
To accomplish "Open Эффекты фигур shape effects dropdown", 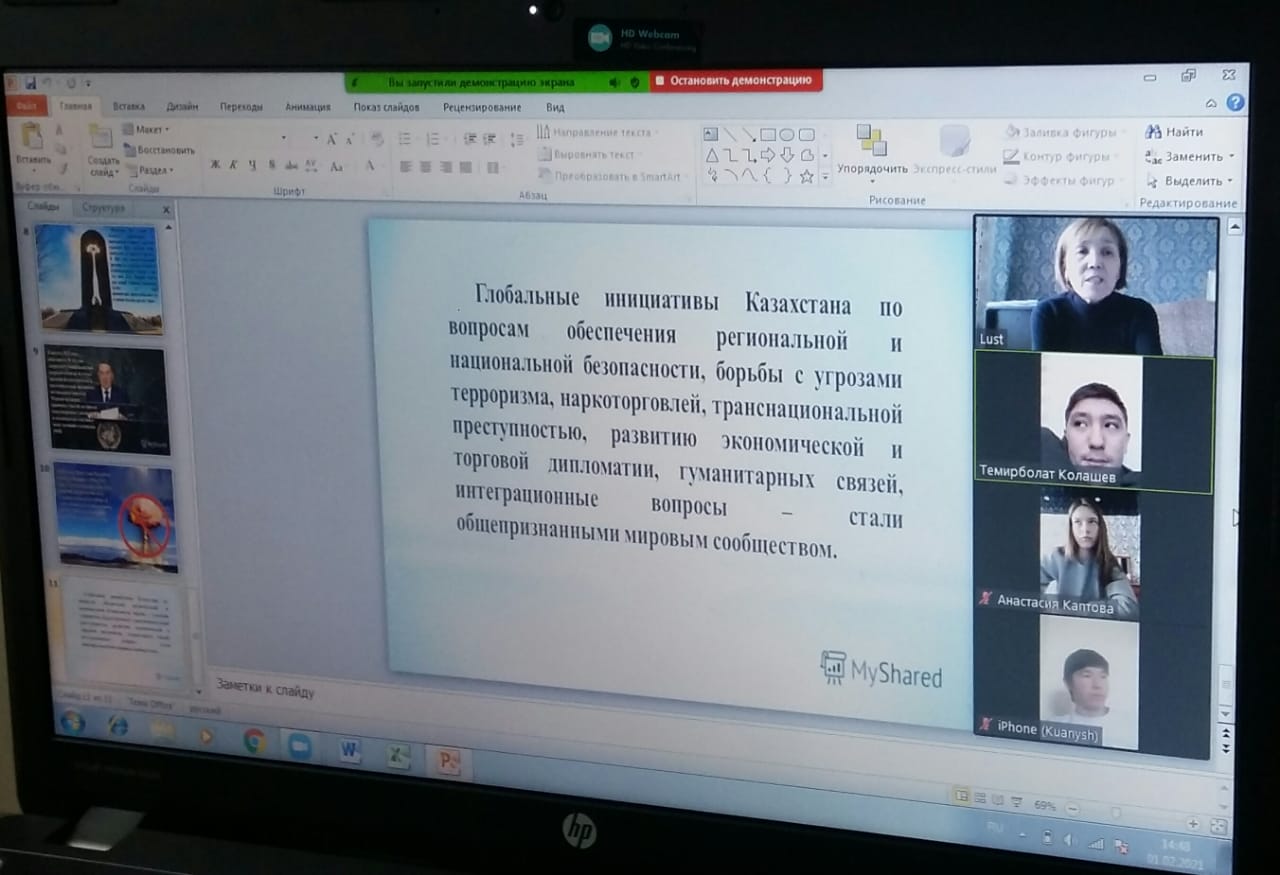I will click(1063, 181).
